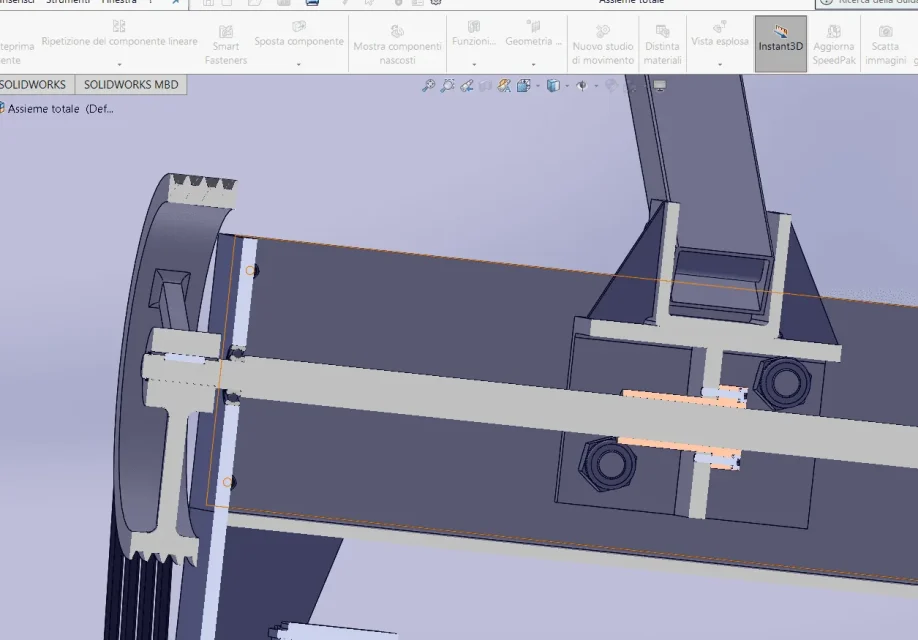Open the Funzioni assembly features tool

click(474, 34)
